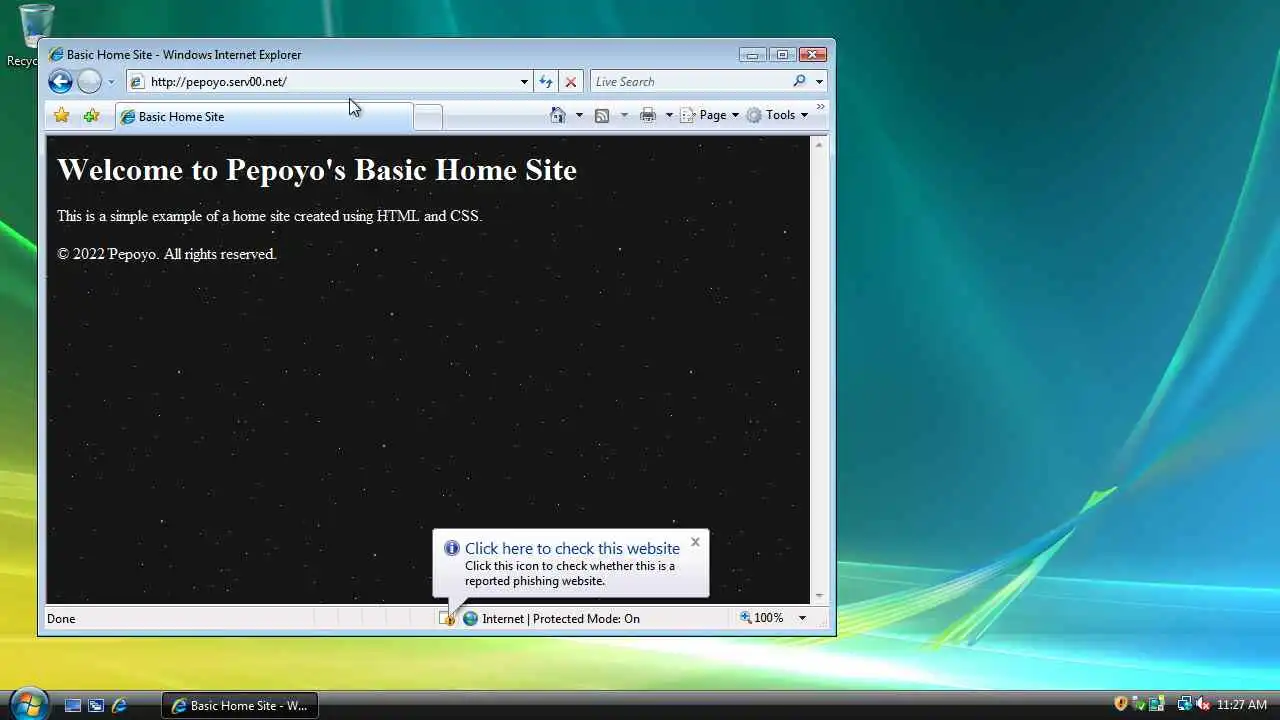Click the network globe tray icon

1184,704
